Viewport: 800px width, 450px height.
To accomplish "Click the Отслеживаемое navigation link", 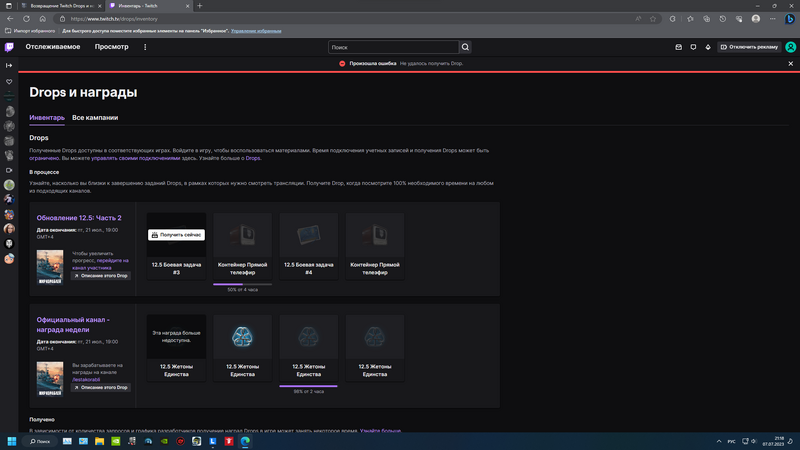I will pyautogui.click(x=52, y=47).
